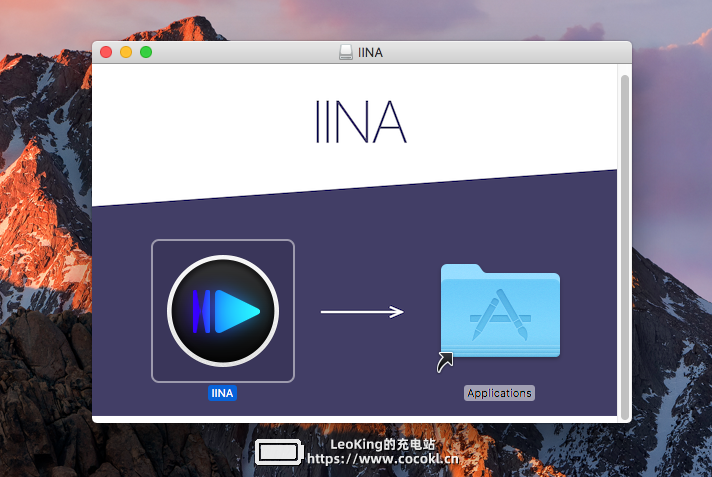
Task: Close the IINA installer window
Action: pyautogui.click(x=106, y=52)
